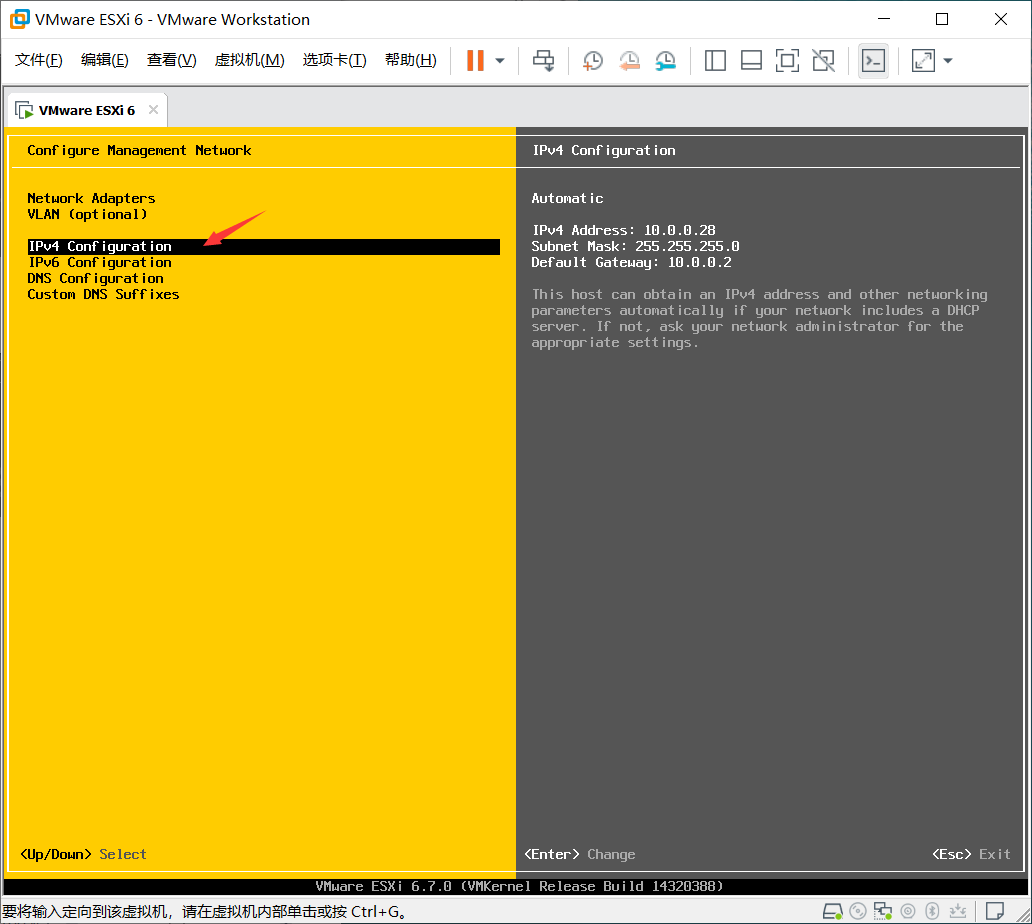Maximize the VMware Workstation window

pos(942,19)
